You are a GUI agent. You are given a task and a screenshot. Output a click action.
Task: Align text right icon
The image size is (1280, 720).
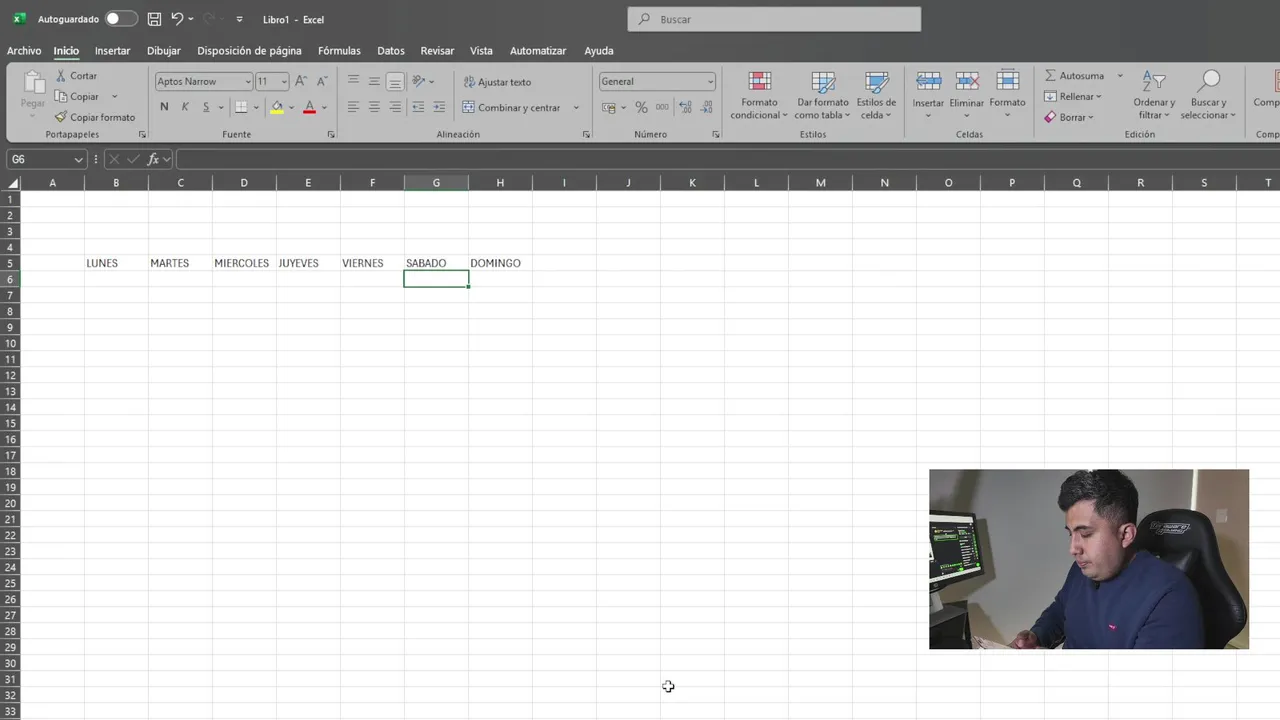point(395,107)
